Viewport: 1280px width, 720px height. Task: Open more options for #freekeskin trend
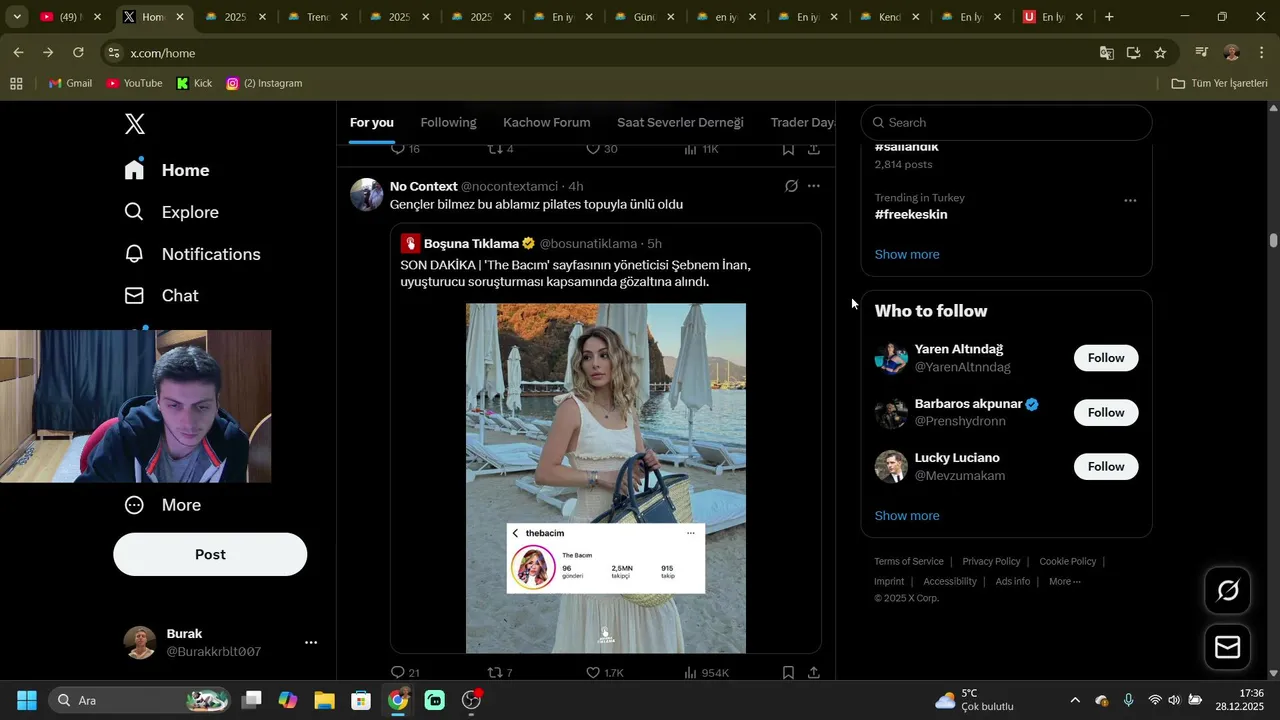coord(1130,200)
